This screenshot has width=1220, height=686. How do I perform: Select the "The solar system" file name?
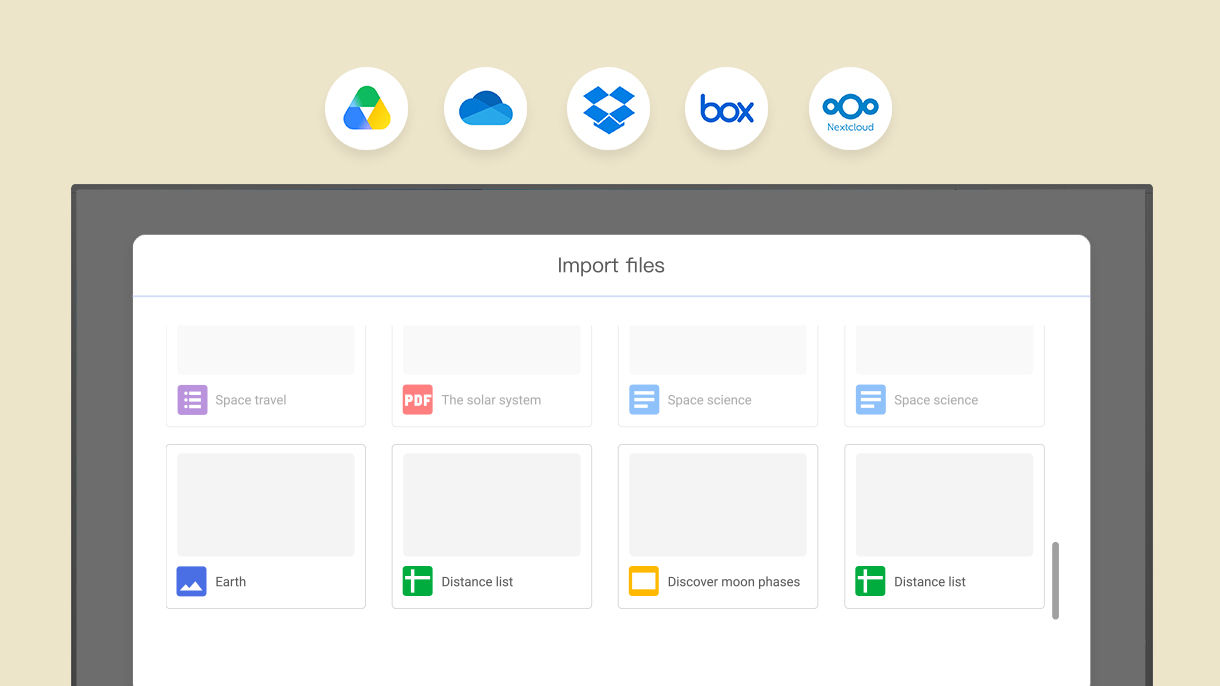[491, 400]
